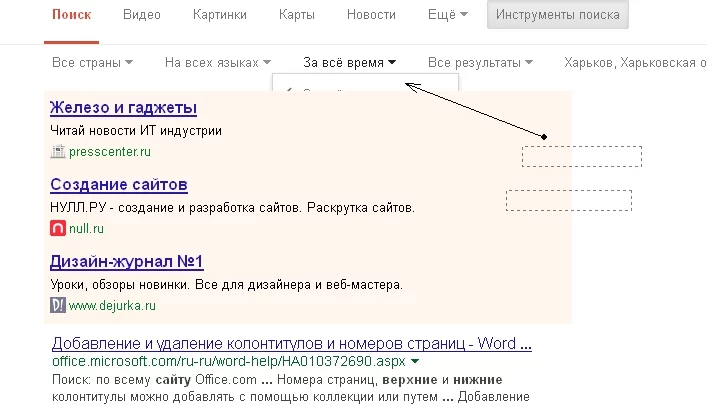Click the Харьков location text

[635, 62]
